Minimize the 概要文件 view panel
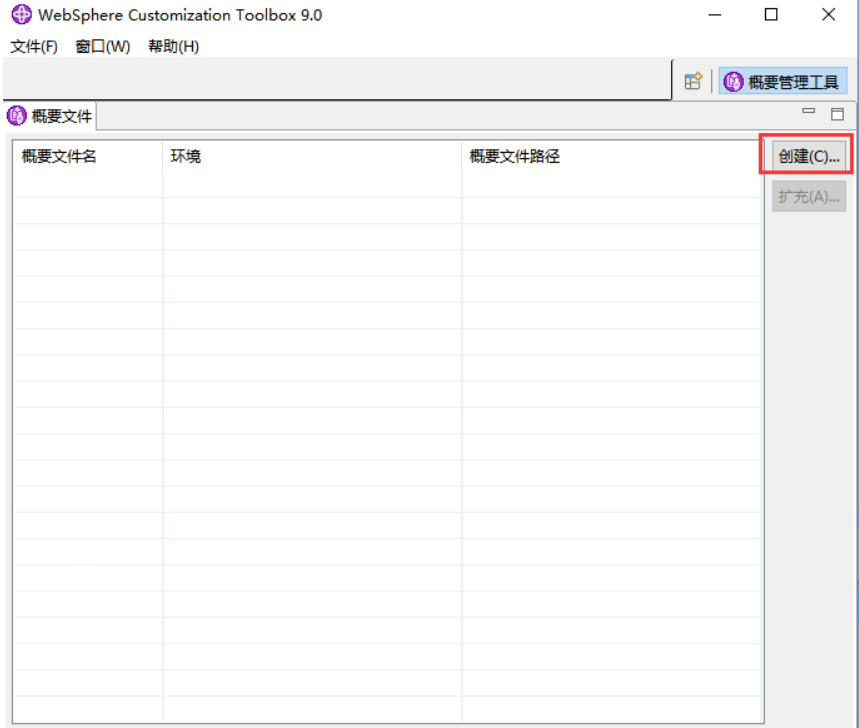 809,111
